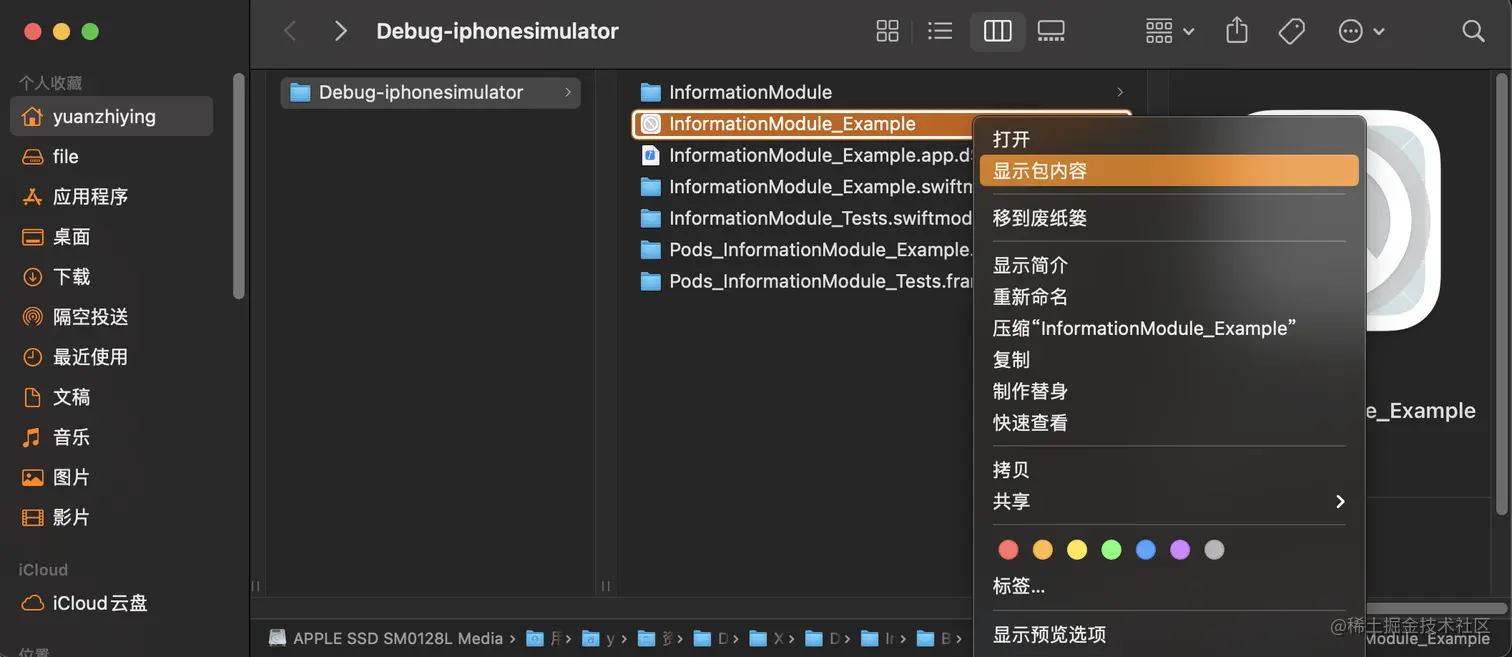The width and height of the screenshot is (1512, 657).
Task: Select the Debug-iphonesimulator folder row
Action: click(x=430, y=92)
